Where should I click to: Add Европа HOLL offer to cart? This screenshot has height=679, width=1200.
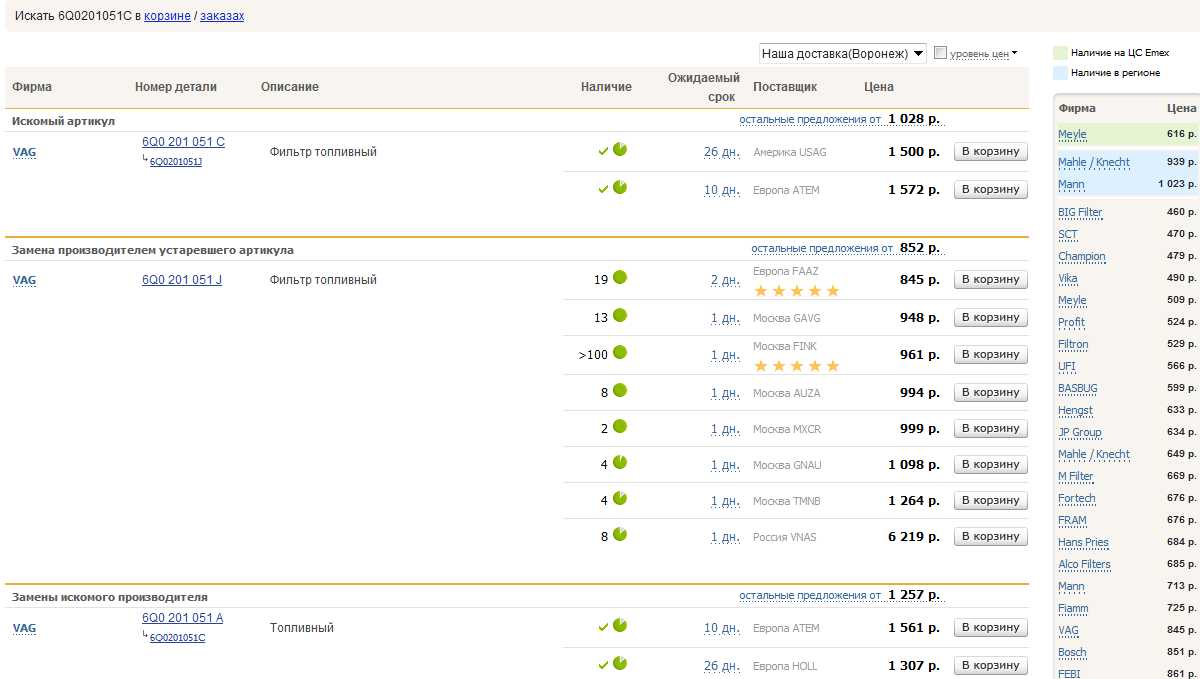[x=990, y=666]
